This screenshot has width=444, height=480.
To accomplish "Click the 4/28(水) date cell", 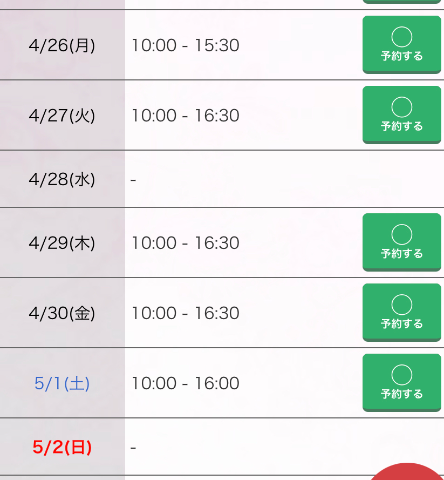I will tap(62, 179).
